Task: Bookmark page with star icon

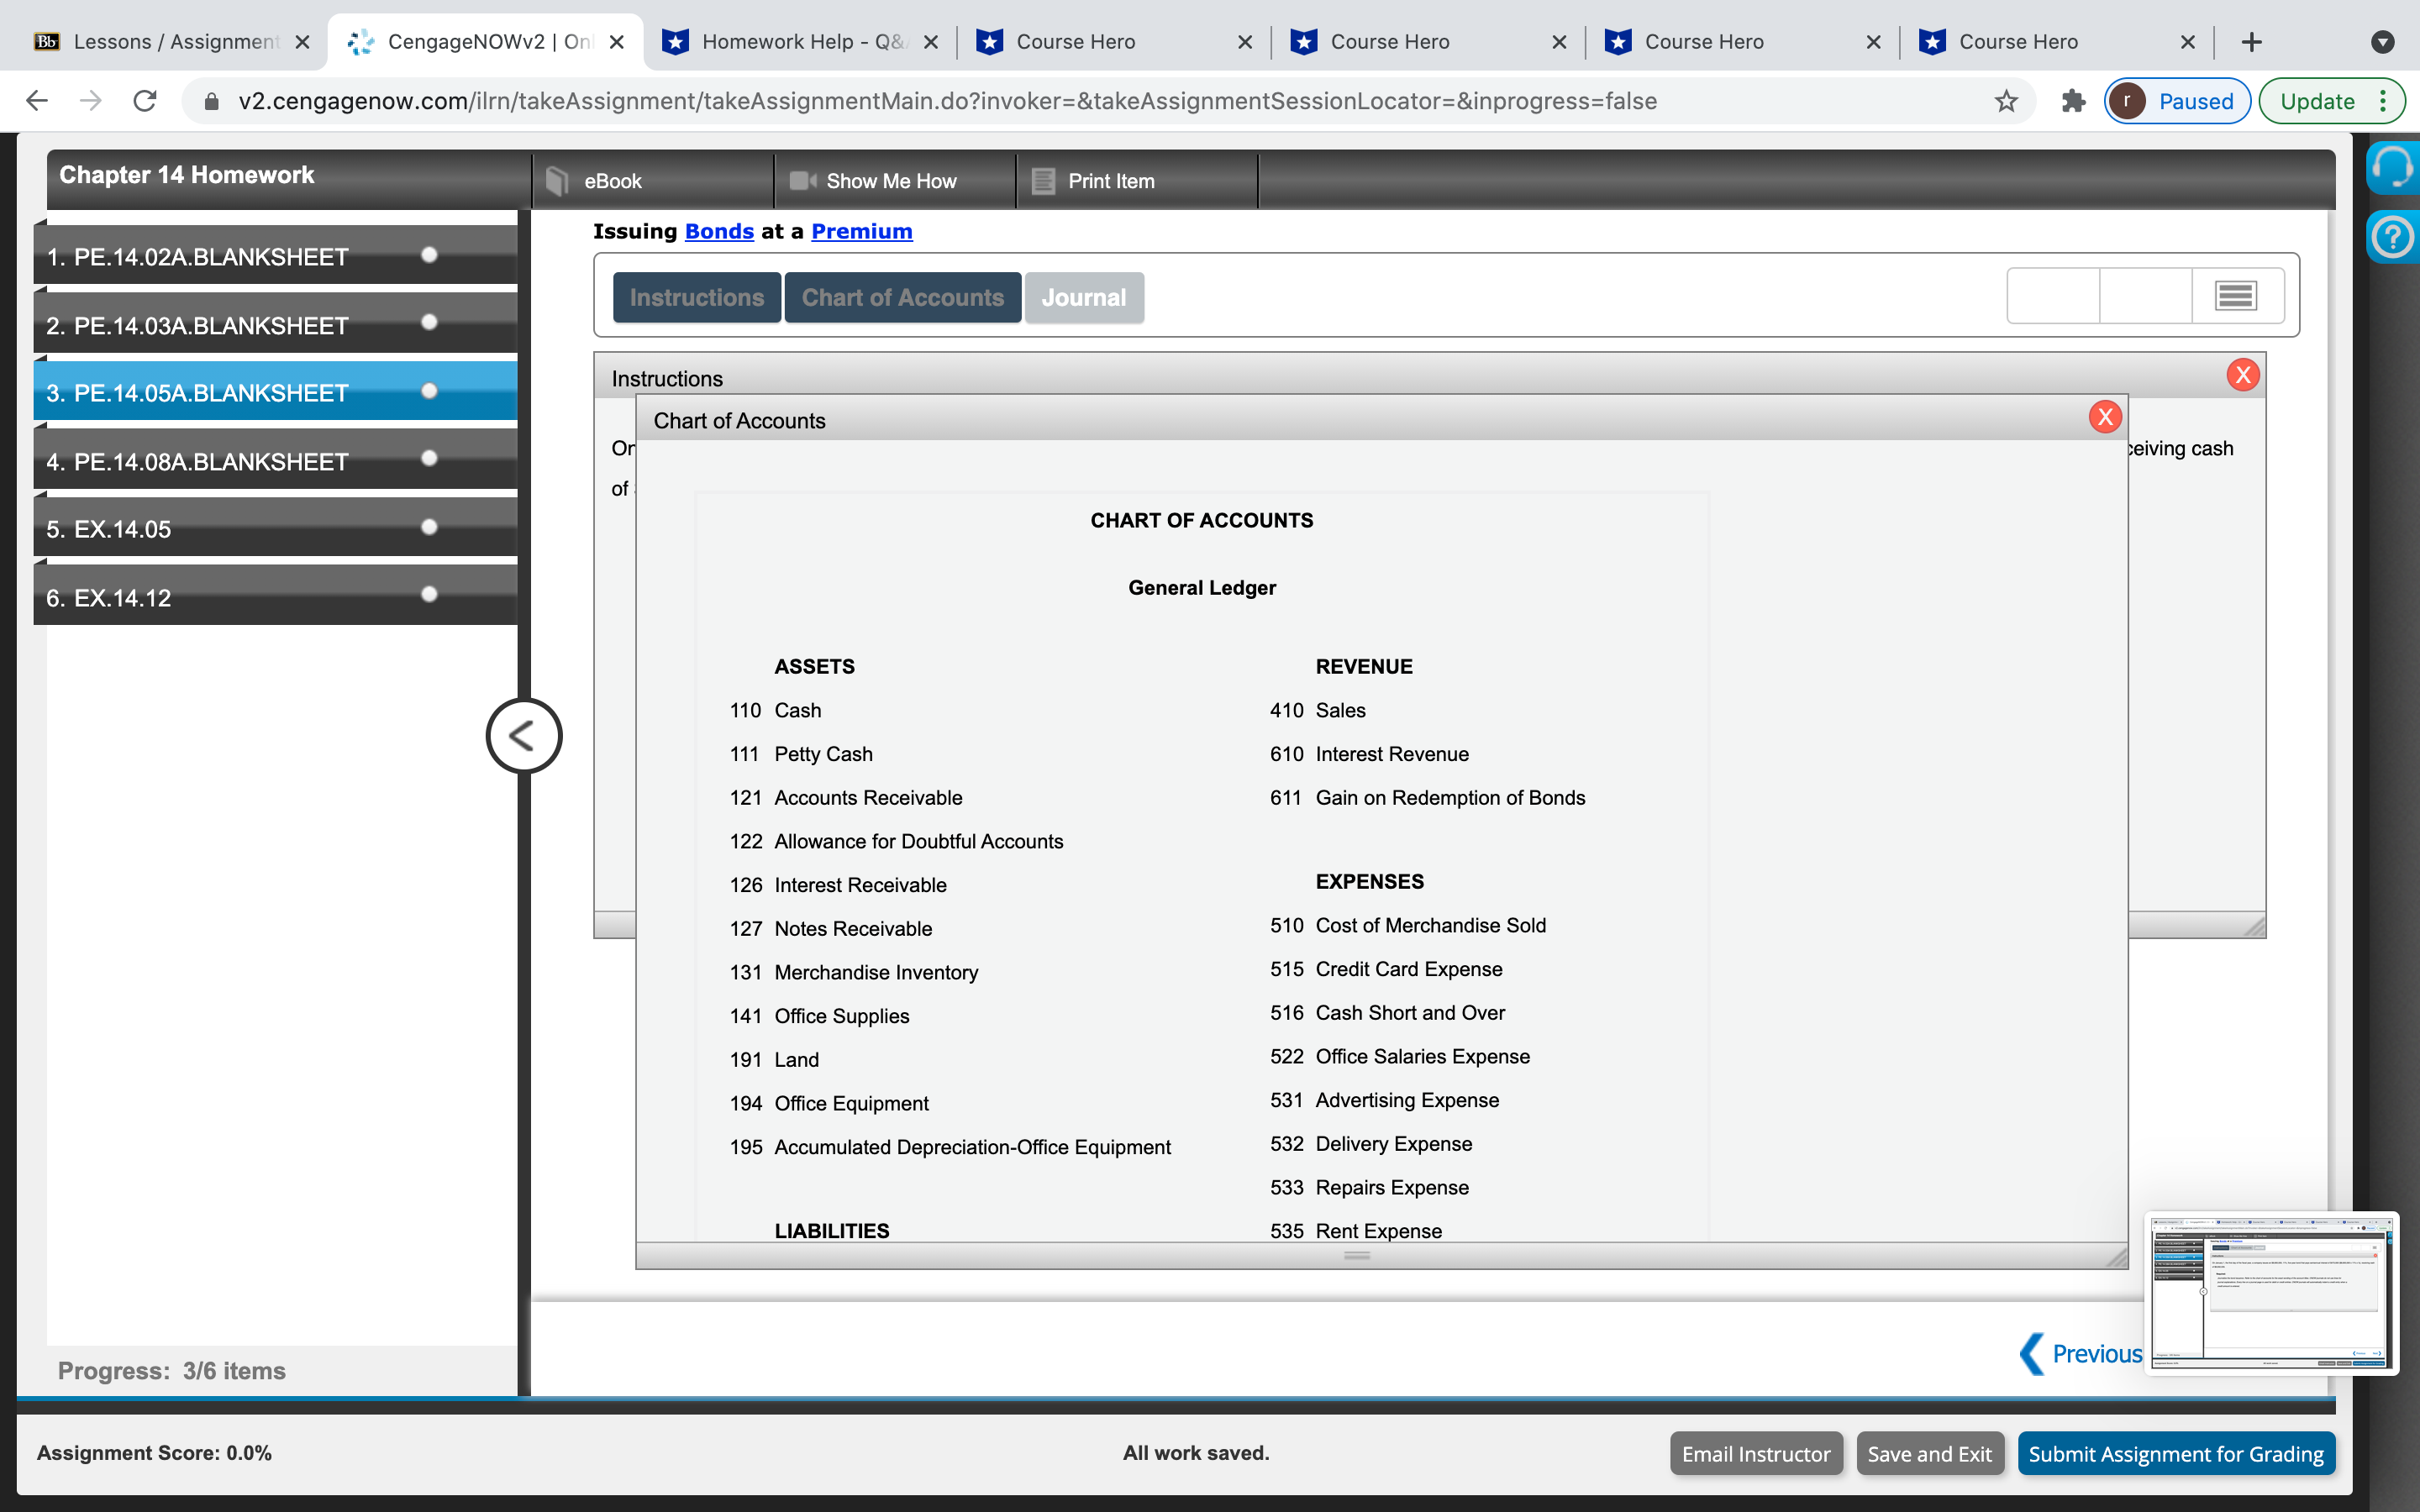Action: [2006, 101]
